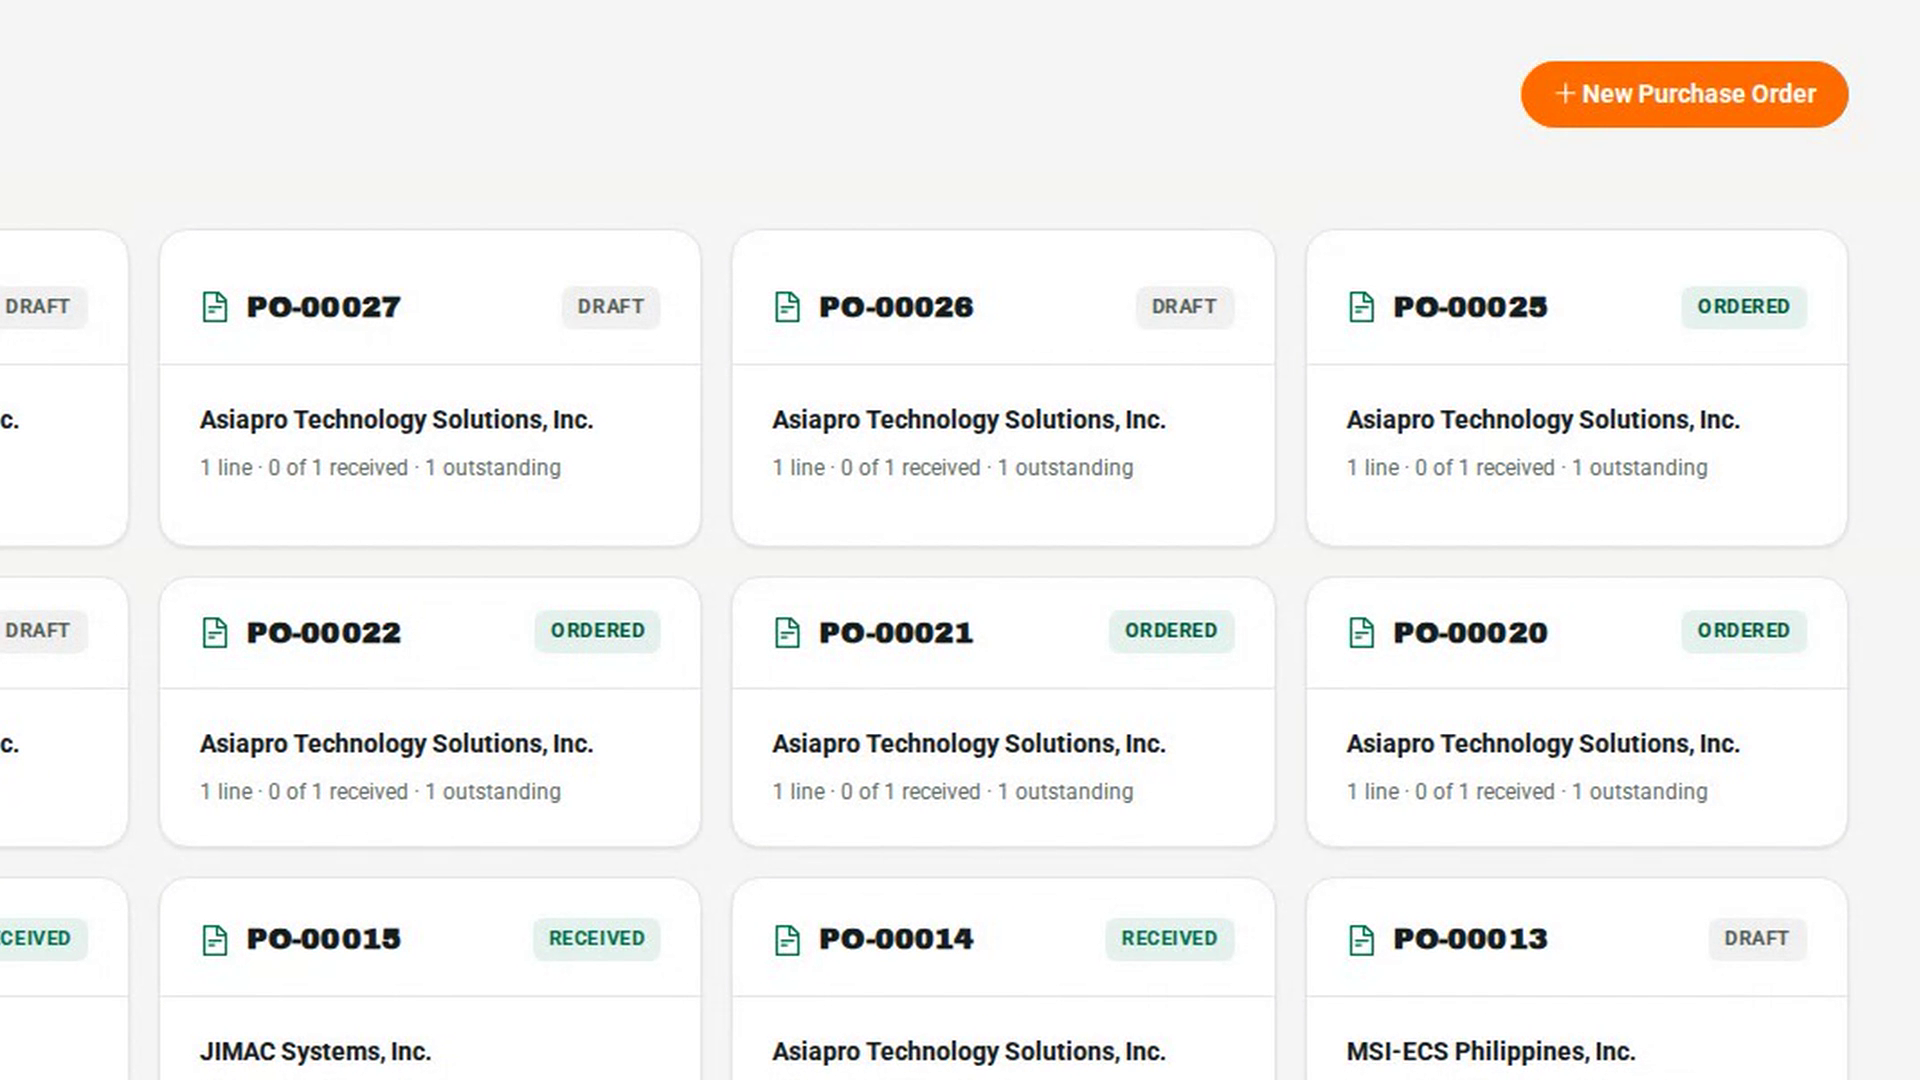Select the Asiapro supplier name on PO-00022

396,744
